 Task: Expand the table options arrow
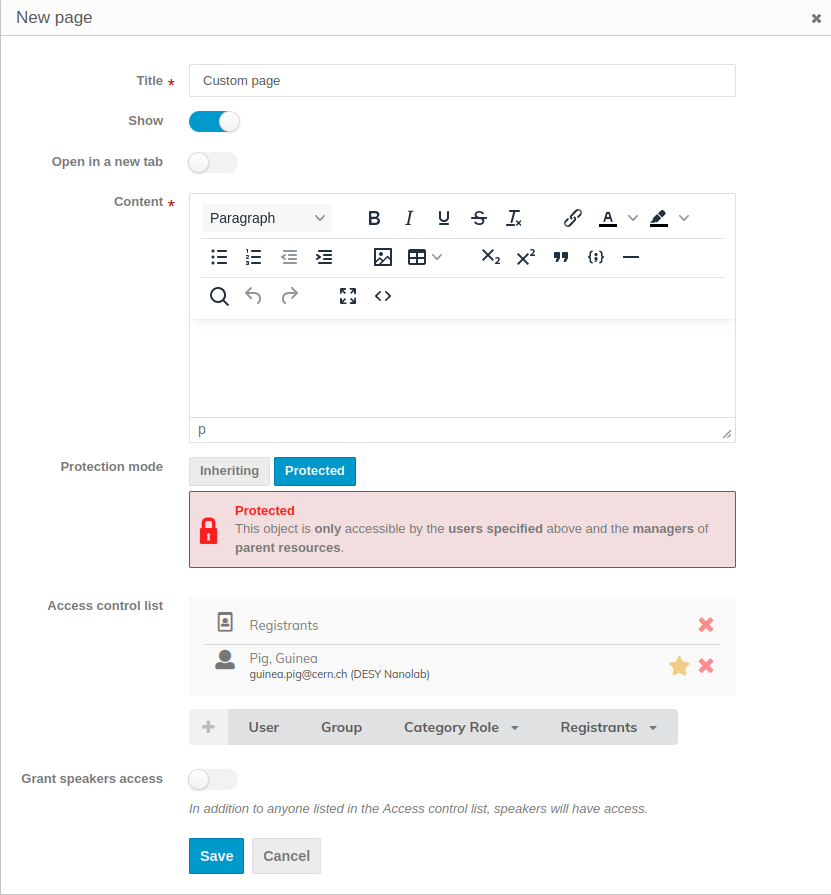pyautogui.click(x=437, y=257)
